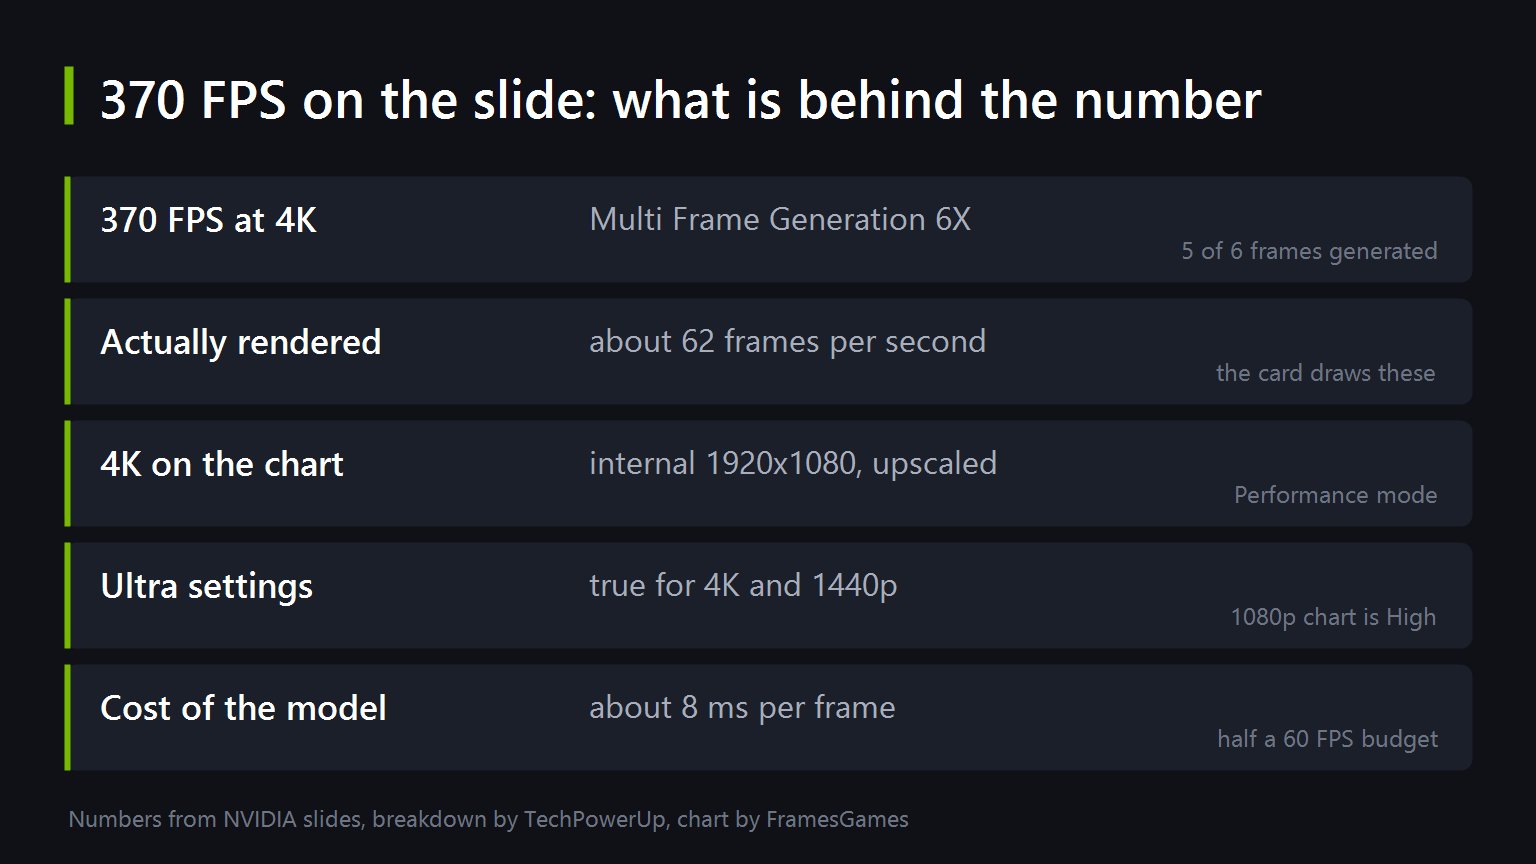
Task: Select 'internal 1920x1080, upscaled' value text
Action: [x=793, y=463]
